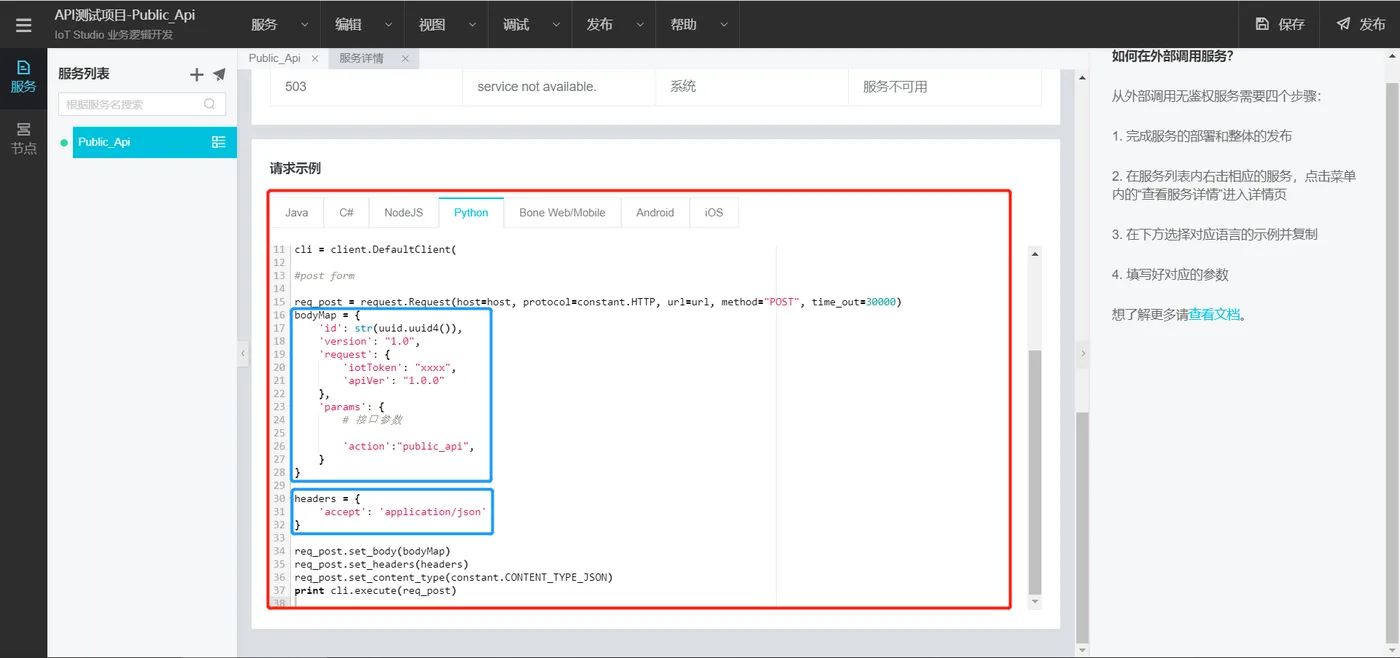
Task: Click the 如何在外部调用服务? heading
Action: click(x=1172, y=56)
